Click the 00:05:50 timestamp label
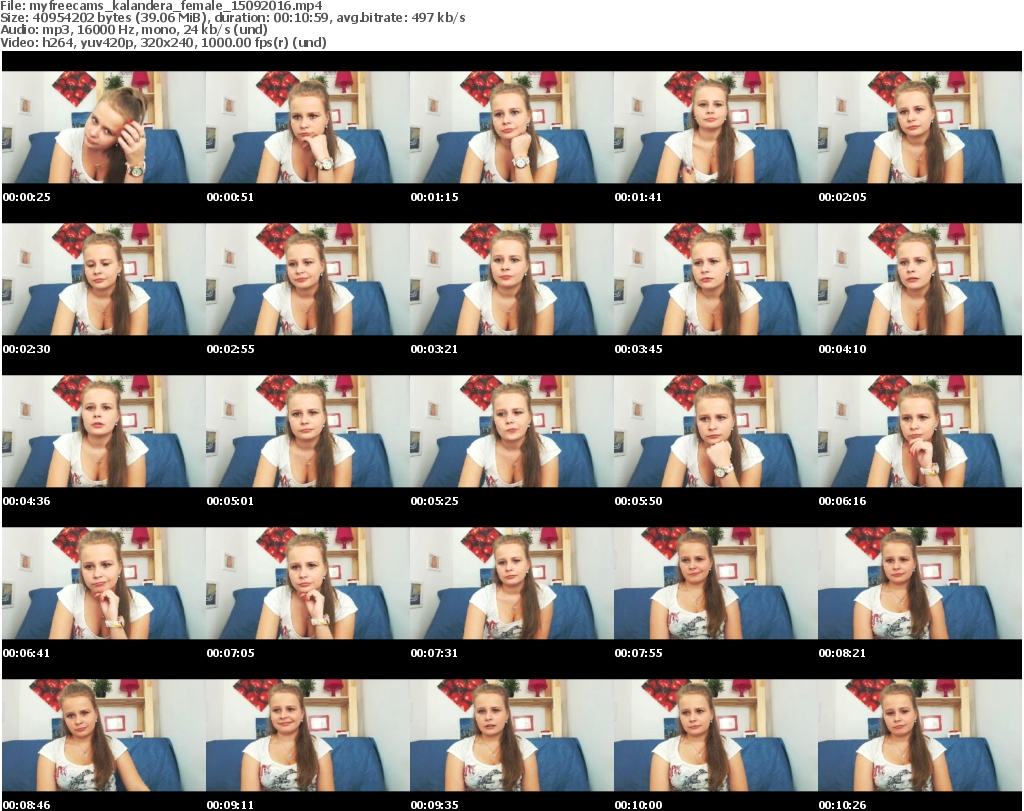The image size is (1024, 811). pos(638,501)
